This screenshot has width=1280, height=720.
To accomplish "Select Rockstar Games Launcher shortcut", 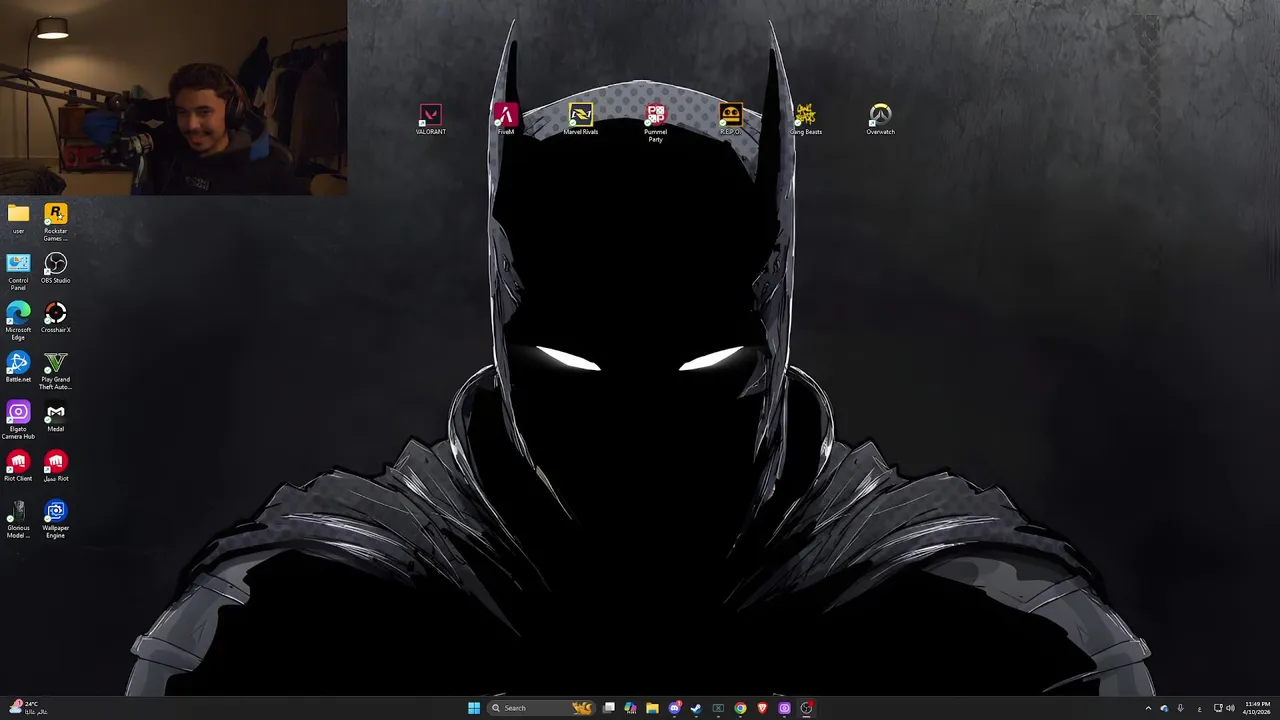I will (x=56, y=222).
